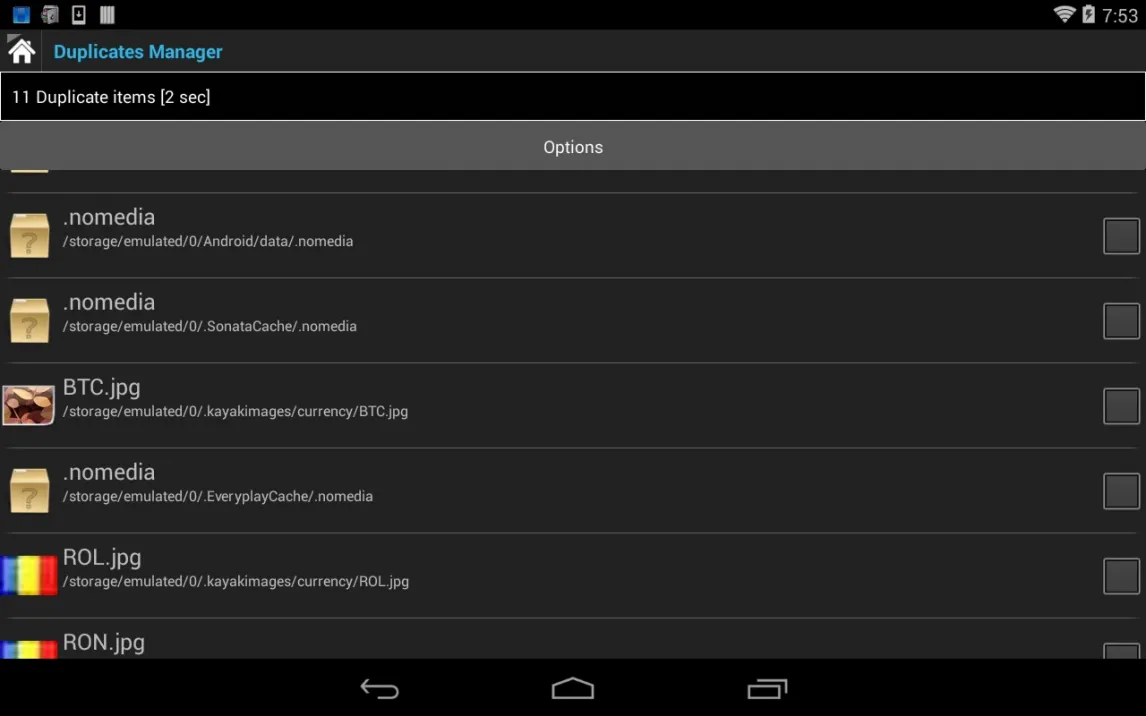The image size is (1146, 716).
Task: Tap the Wi-Fi status icon
Action: point(1064,14)
